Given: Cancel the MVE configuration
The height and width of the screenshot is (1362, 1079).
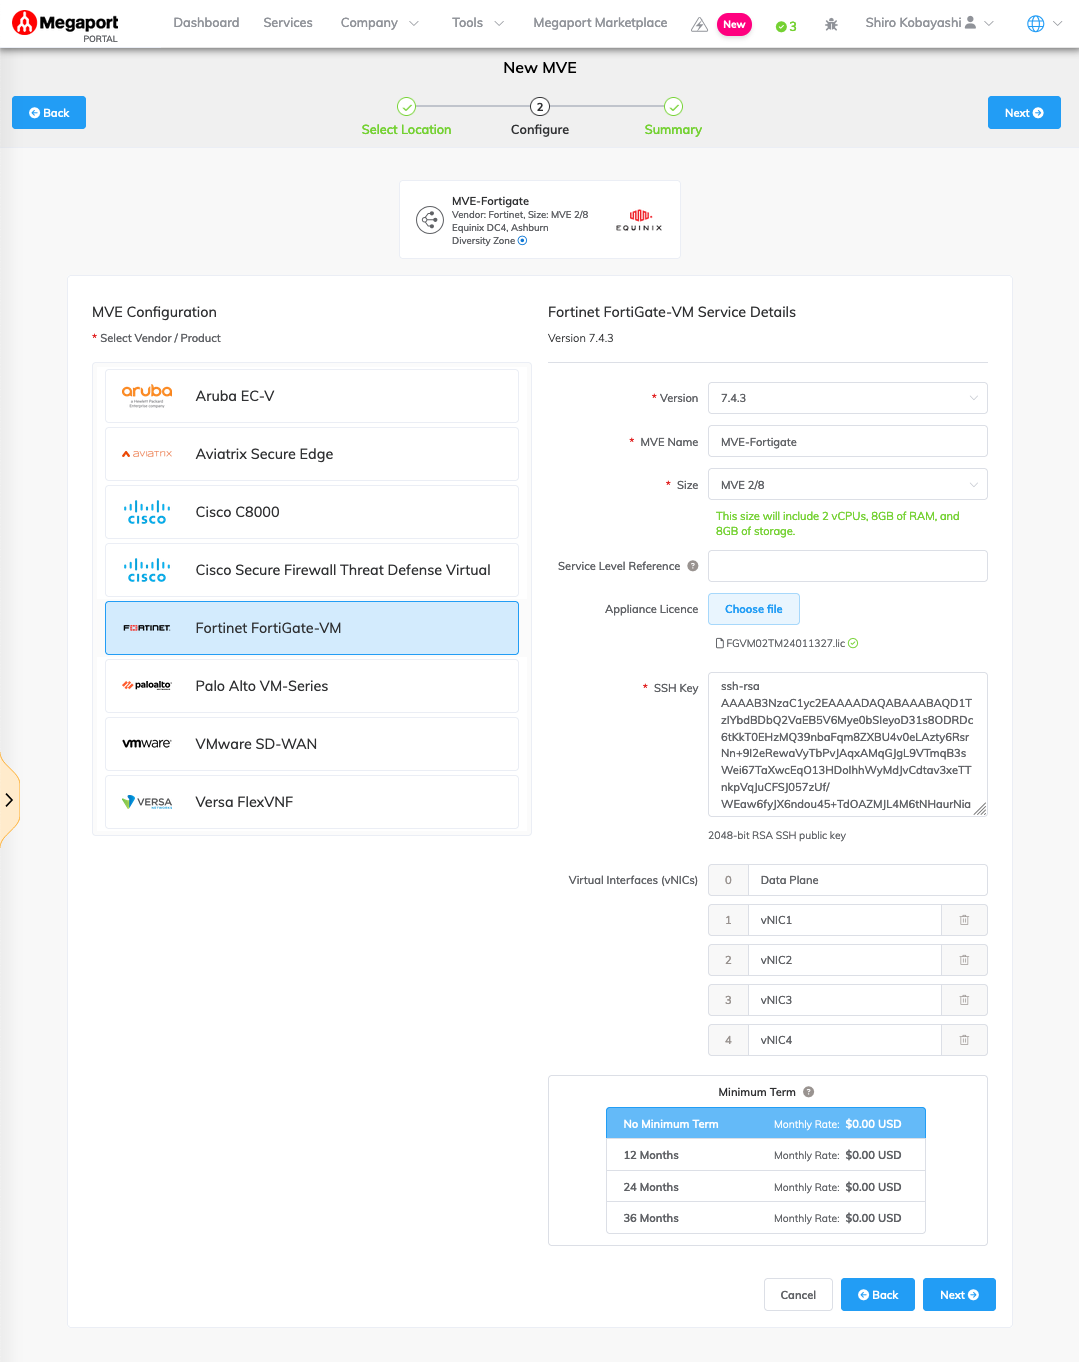Looking at the screenshot, I should pos(797,1294).
